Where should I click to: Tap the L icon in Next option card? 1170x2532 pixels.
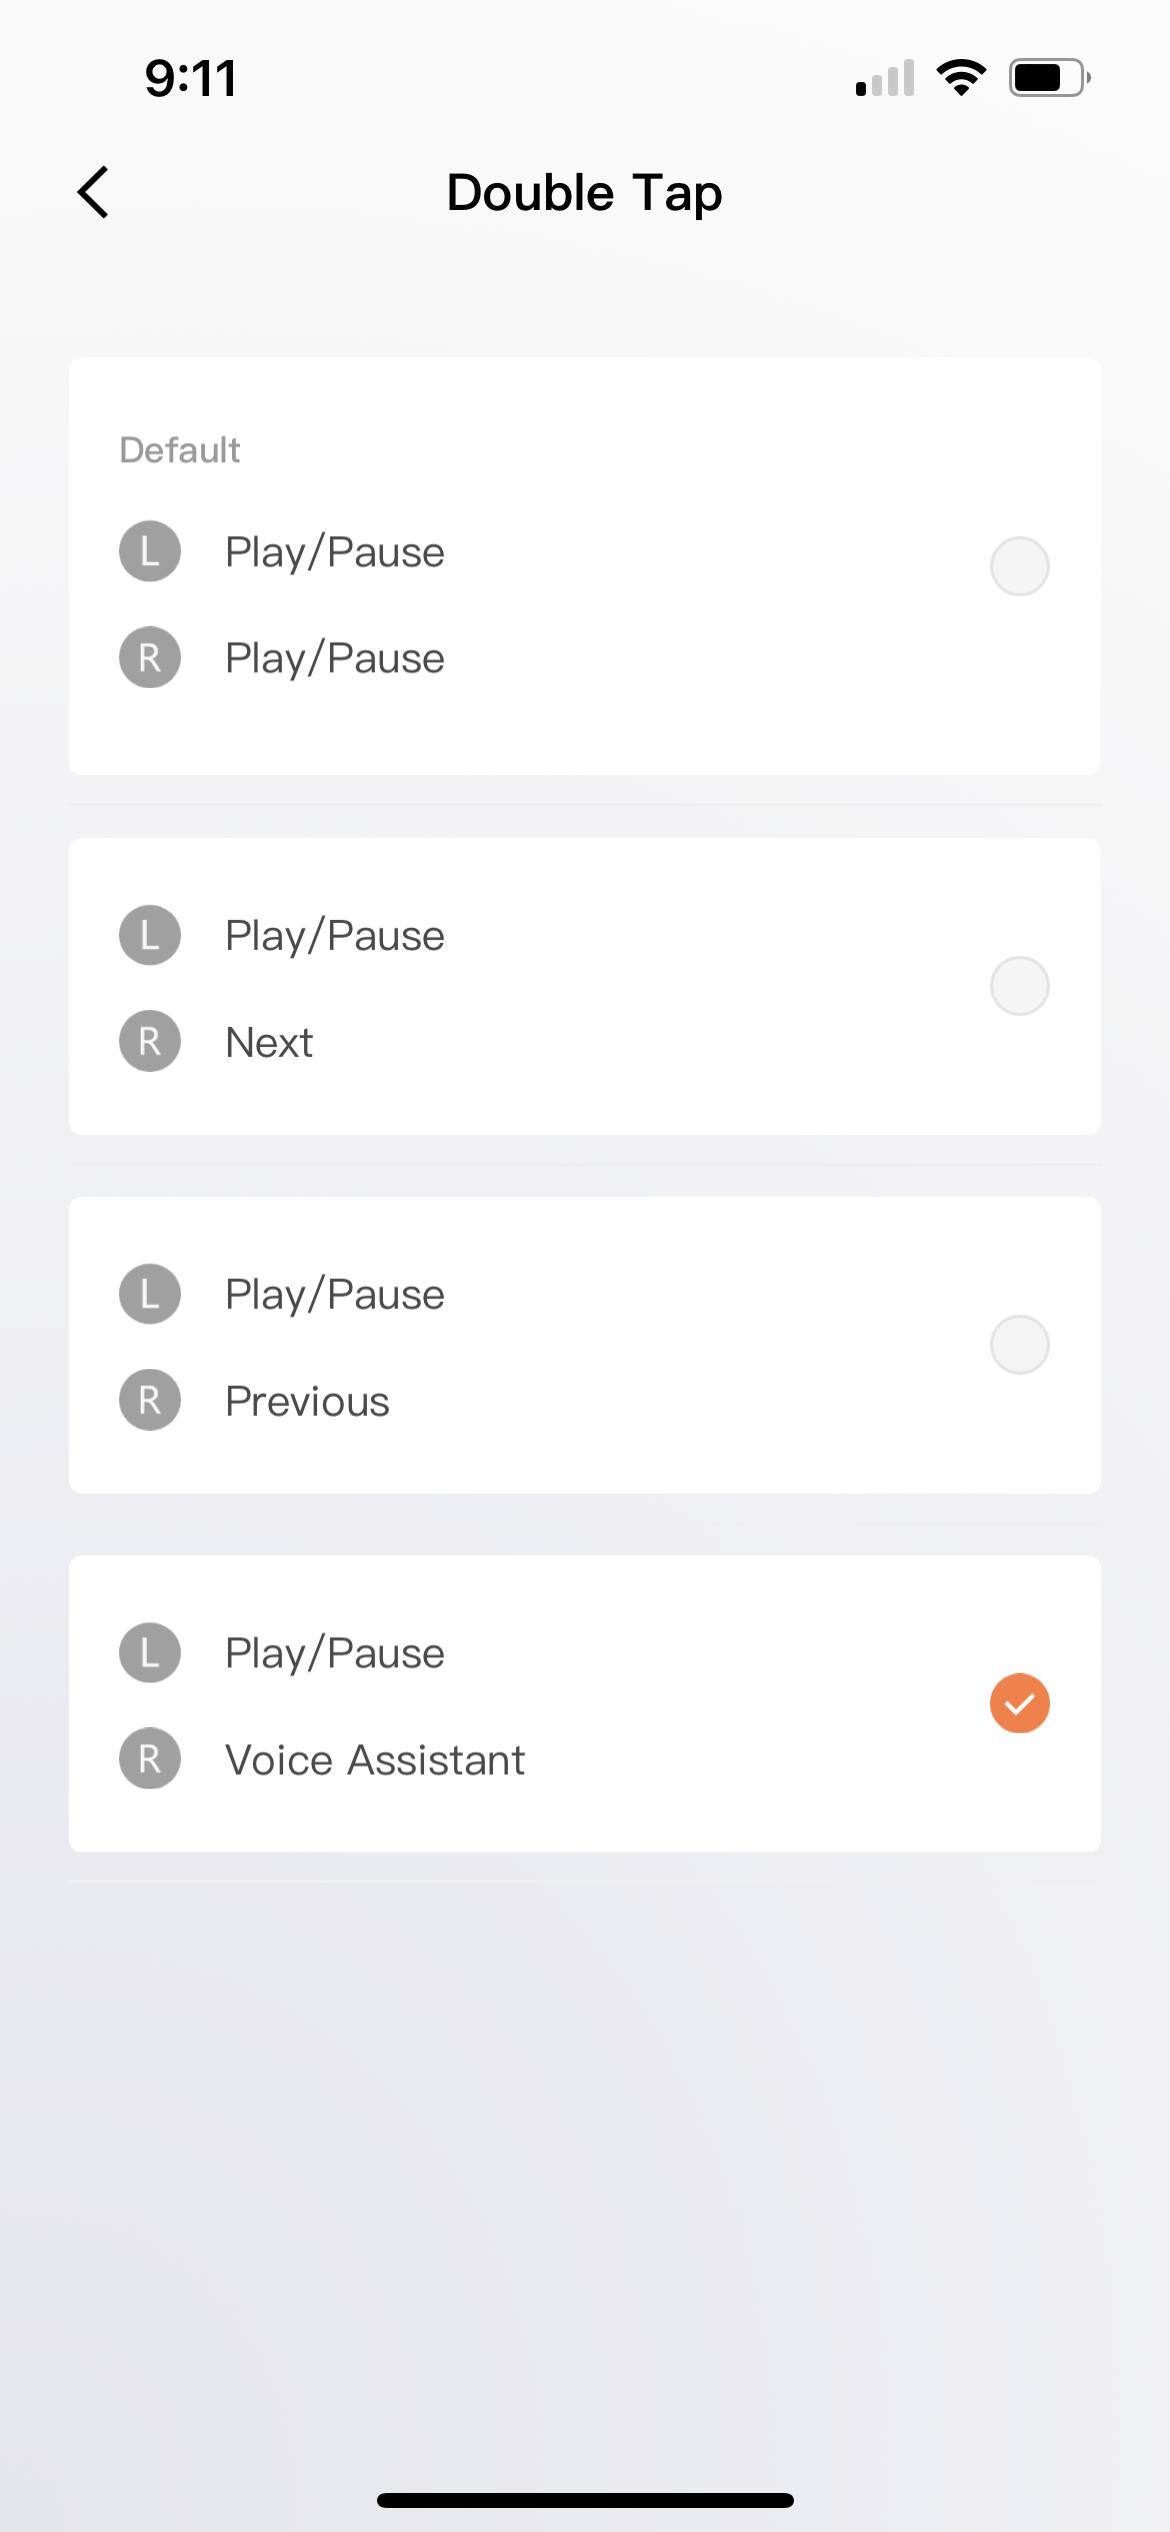[x=150, y=935]
